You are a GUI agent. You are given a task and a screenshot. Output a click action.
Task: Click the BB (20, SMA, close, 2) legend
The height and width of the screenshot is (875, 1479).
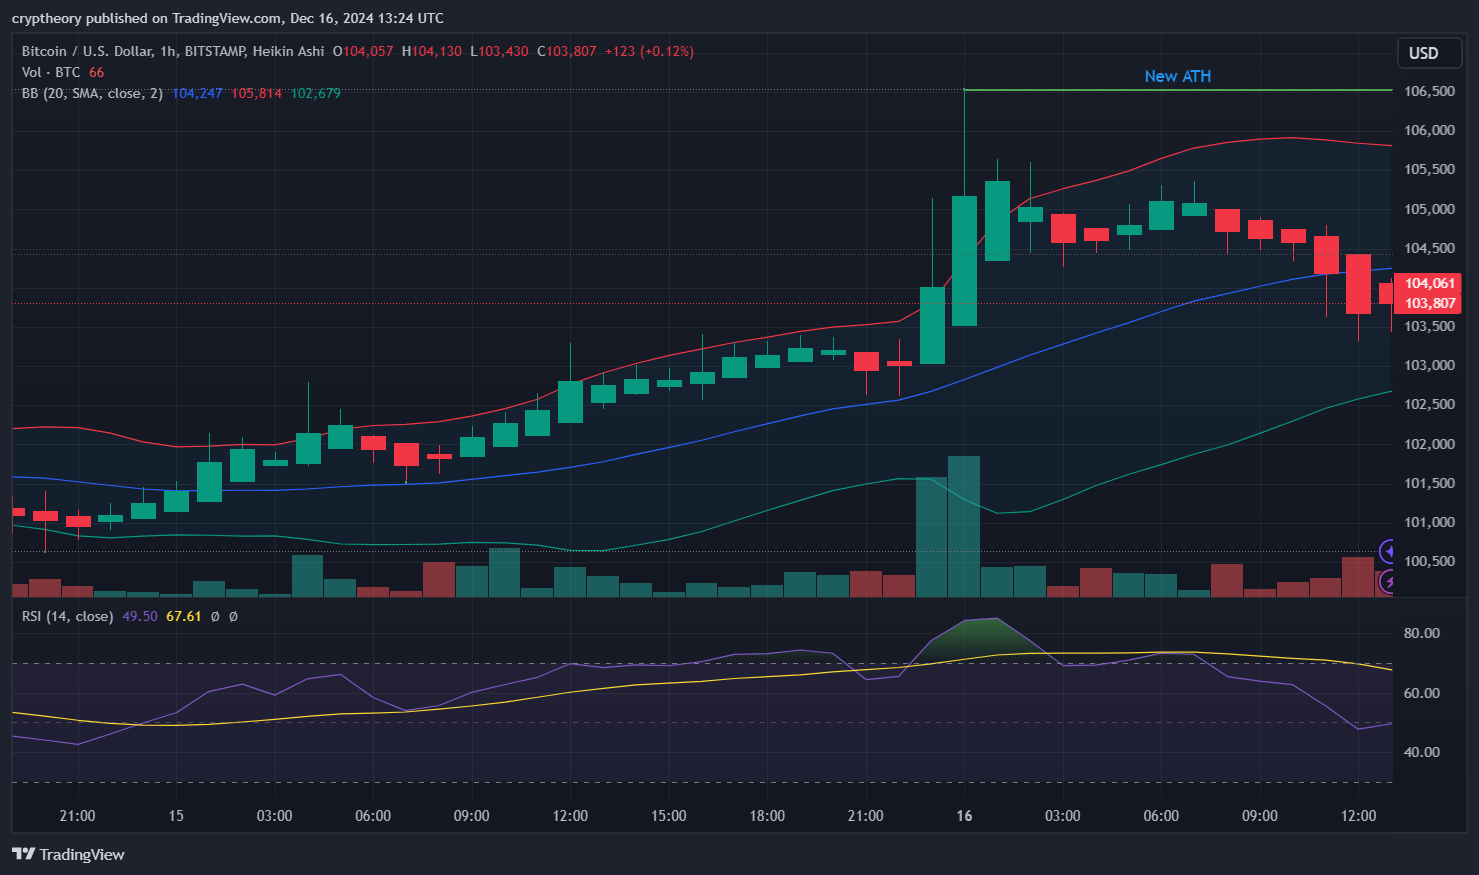(92, 93)
